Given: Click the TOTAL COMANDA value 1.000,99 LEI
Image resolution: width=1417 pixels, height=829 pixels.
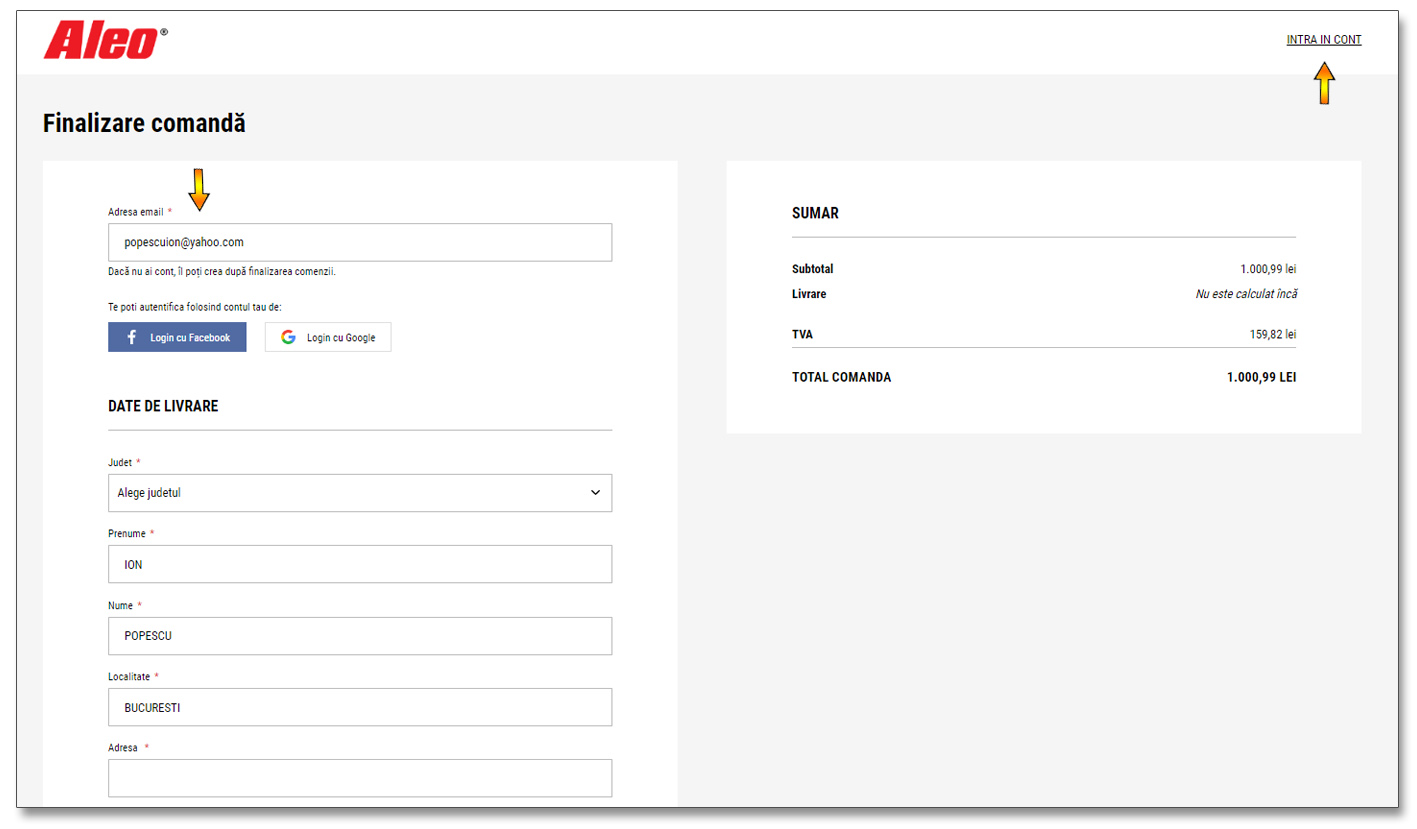Looking at the screenshot, I should tap(1260, 378).
